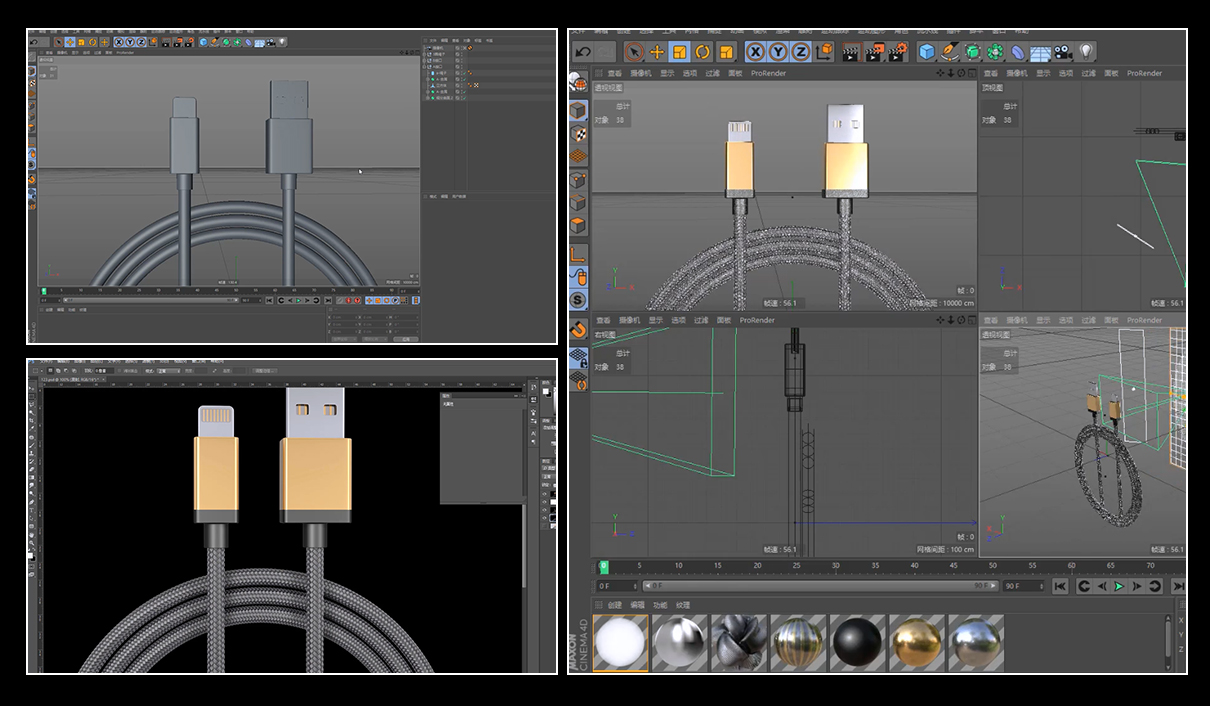Open 编辑 menu in large window material manager
Image resolution: width=1210 pixels, height=706 pixels.
[637, 605]
